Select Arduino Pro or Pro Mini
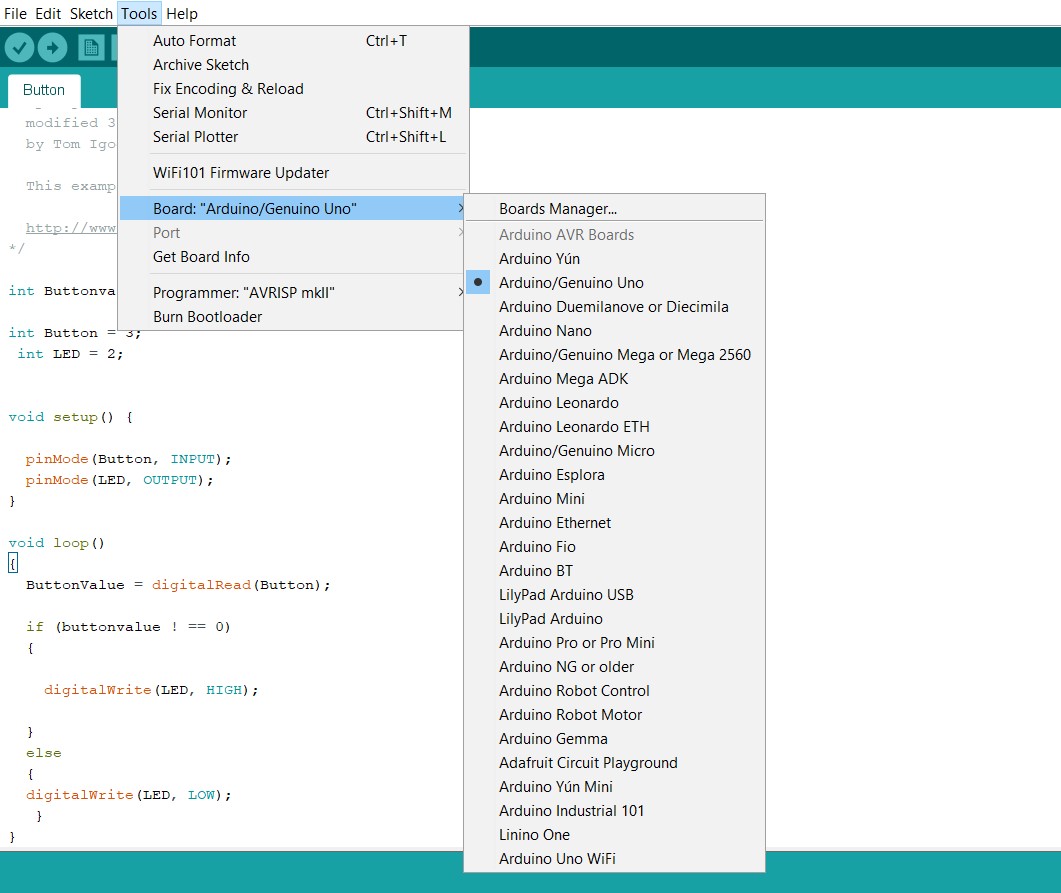Viewport: 1061px width, 893px height. [614, 643]
